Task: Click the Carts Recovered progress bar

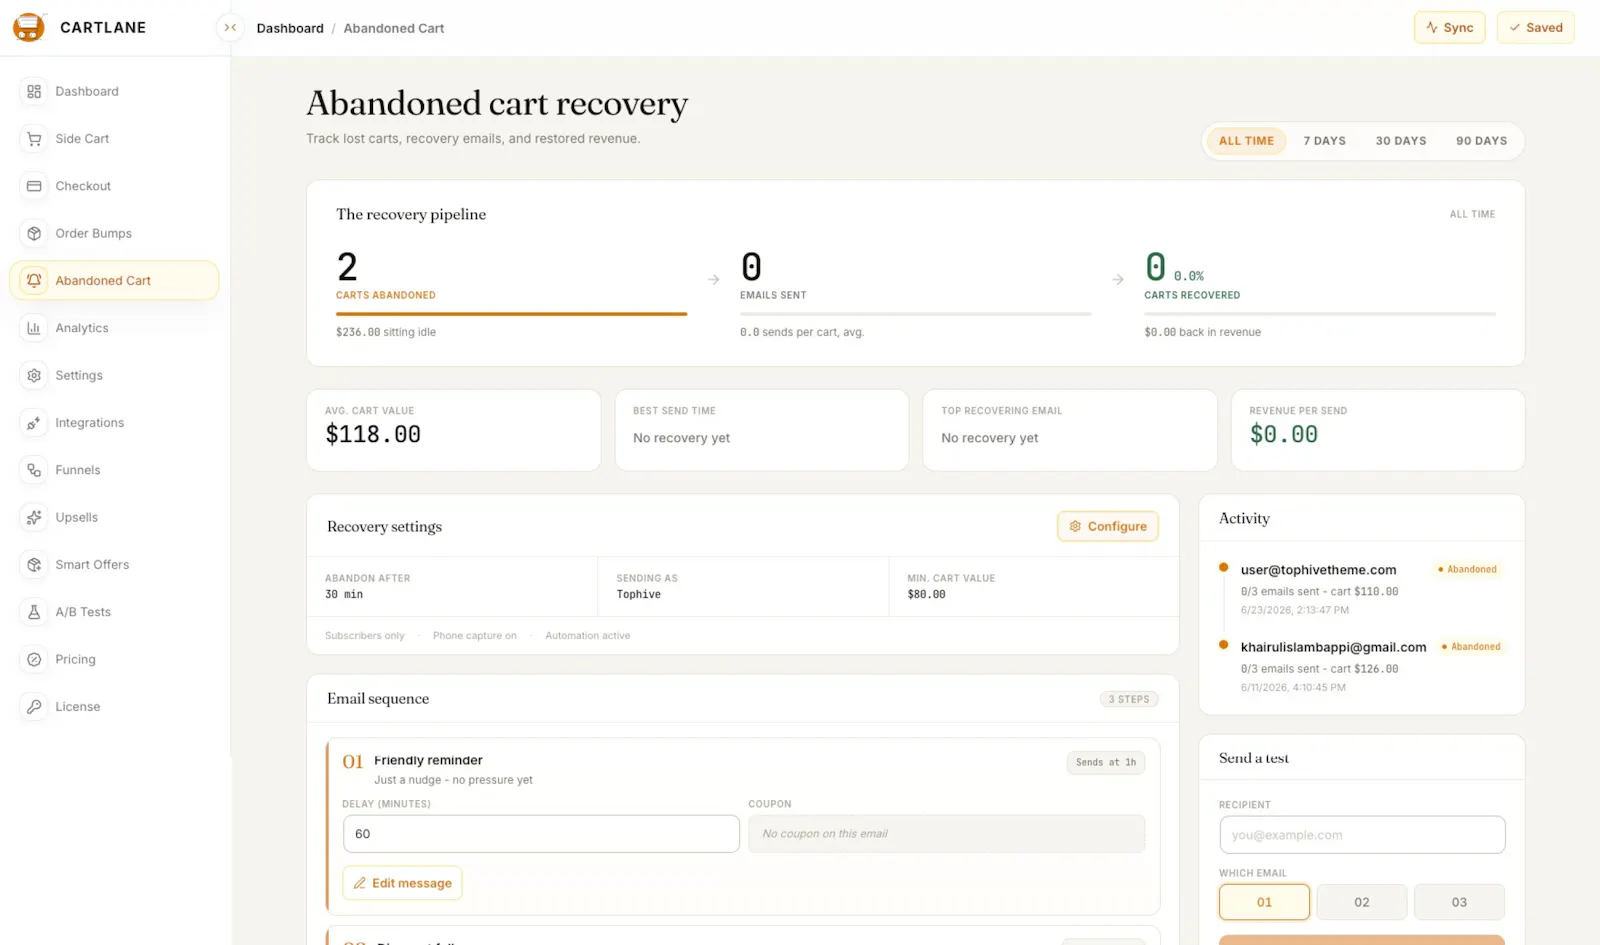Action: click(1320, 314)
